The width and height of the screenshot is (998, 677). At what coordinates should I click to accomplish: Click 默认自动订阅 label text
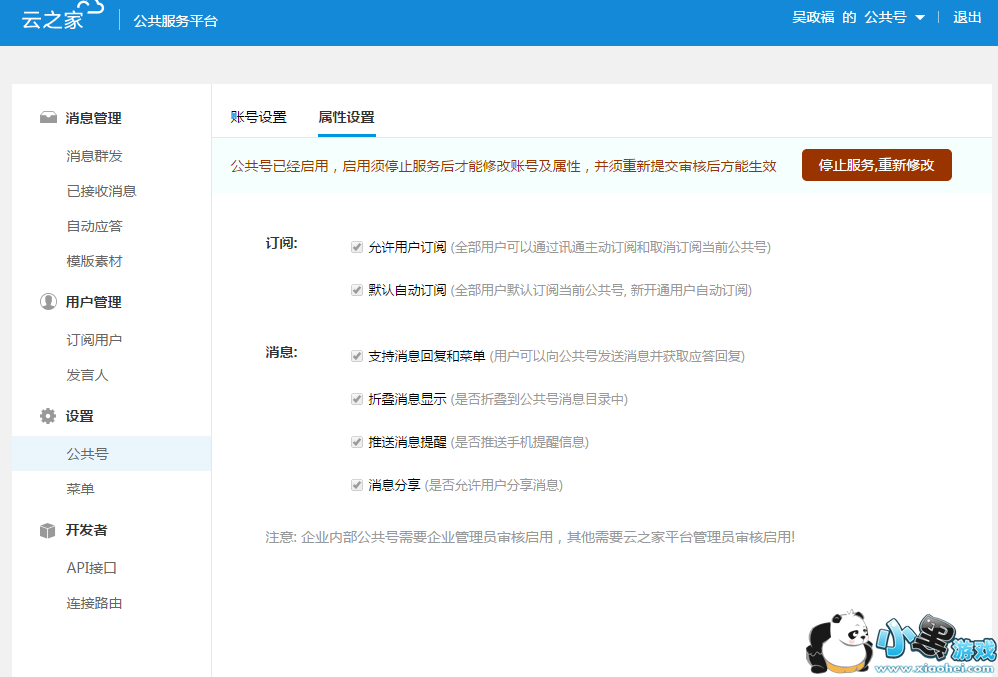click(x=407, y=290)
